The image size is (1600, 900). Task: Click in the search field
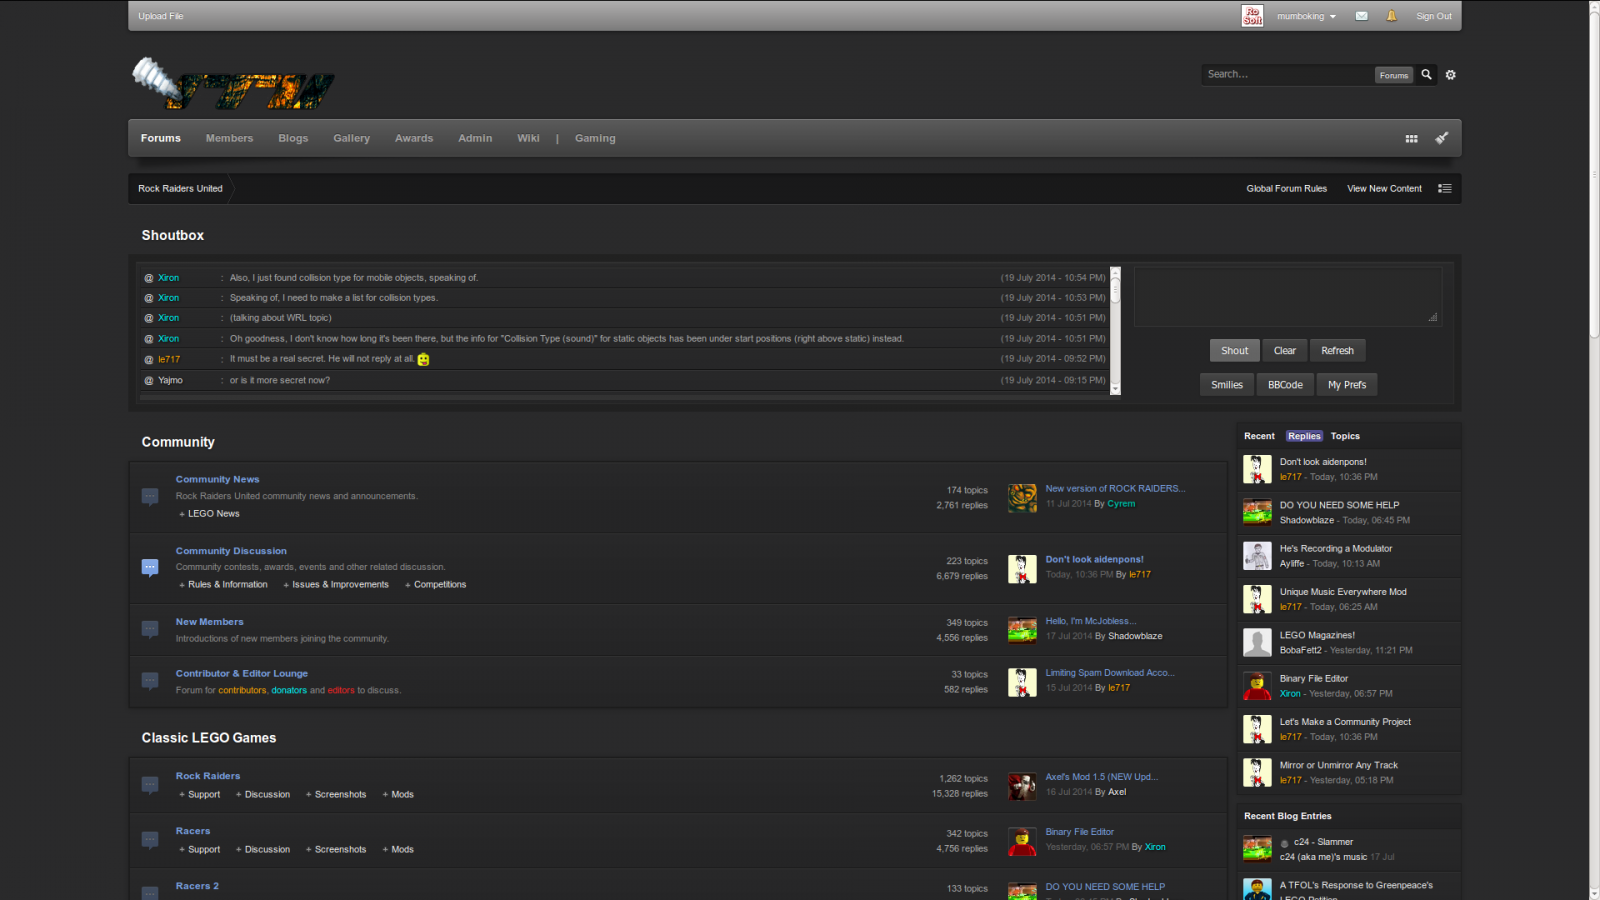point(1287,74)
